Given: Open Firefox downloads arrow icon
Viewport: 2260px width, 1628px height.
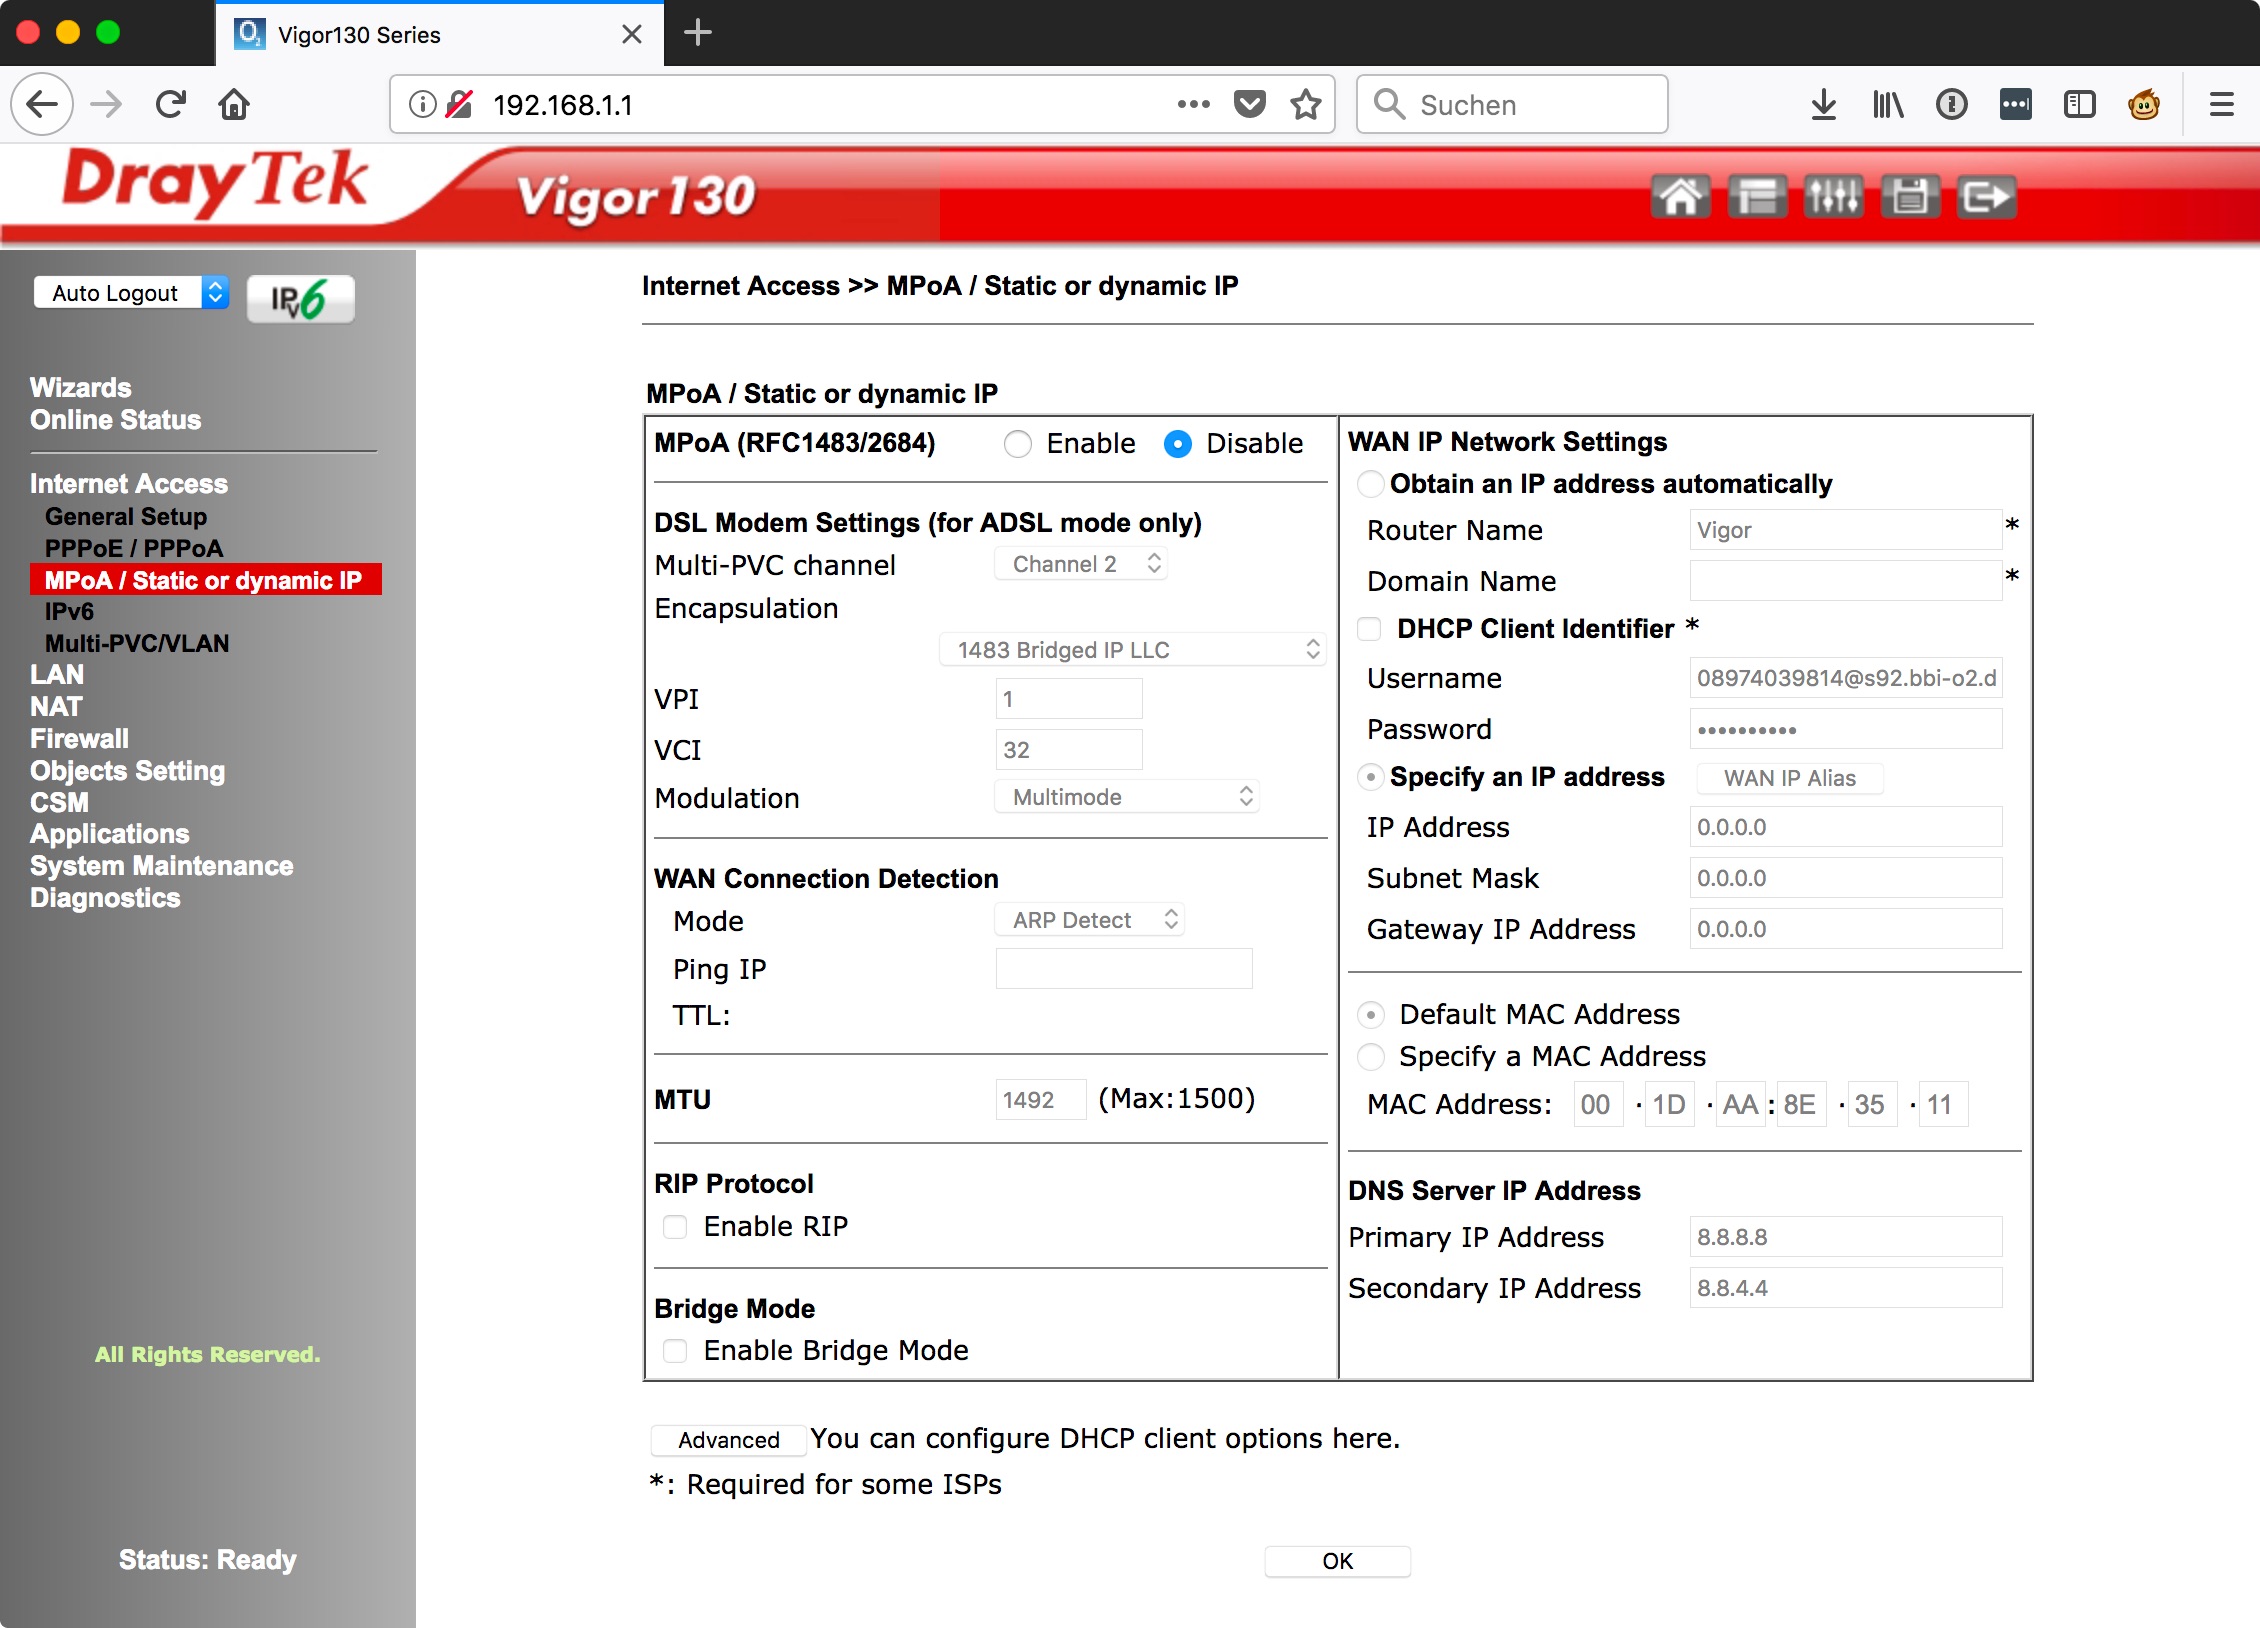Looking at the screenshot, I should (1824, 104).
